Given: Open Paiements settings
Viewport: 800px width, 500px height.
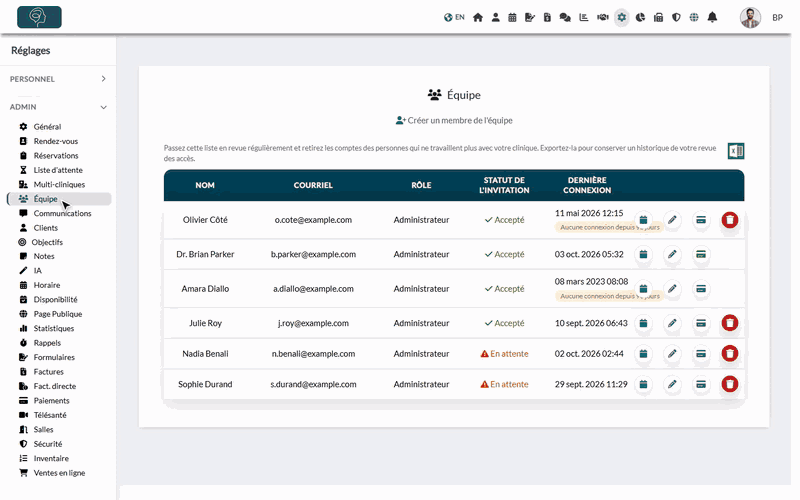Looking at the screenshot, I should (x=51, y=401).
